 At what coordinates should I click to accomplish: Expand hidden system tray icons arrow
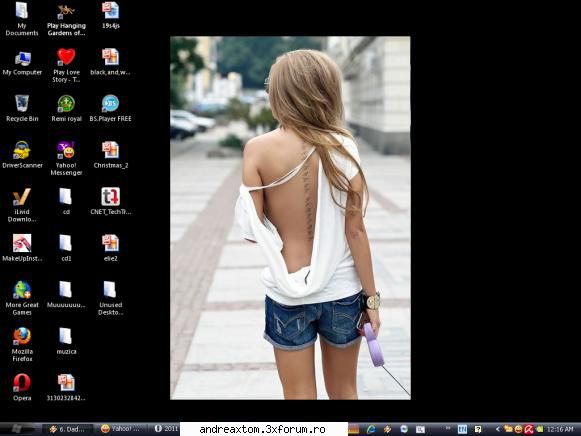[x=498, y=429]
